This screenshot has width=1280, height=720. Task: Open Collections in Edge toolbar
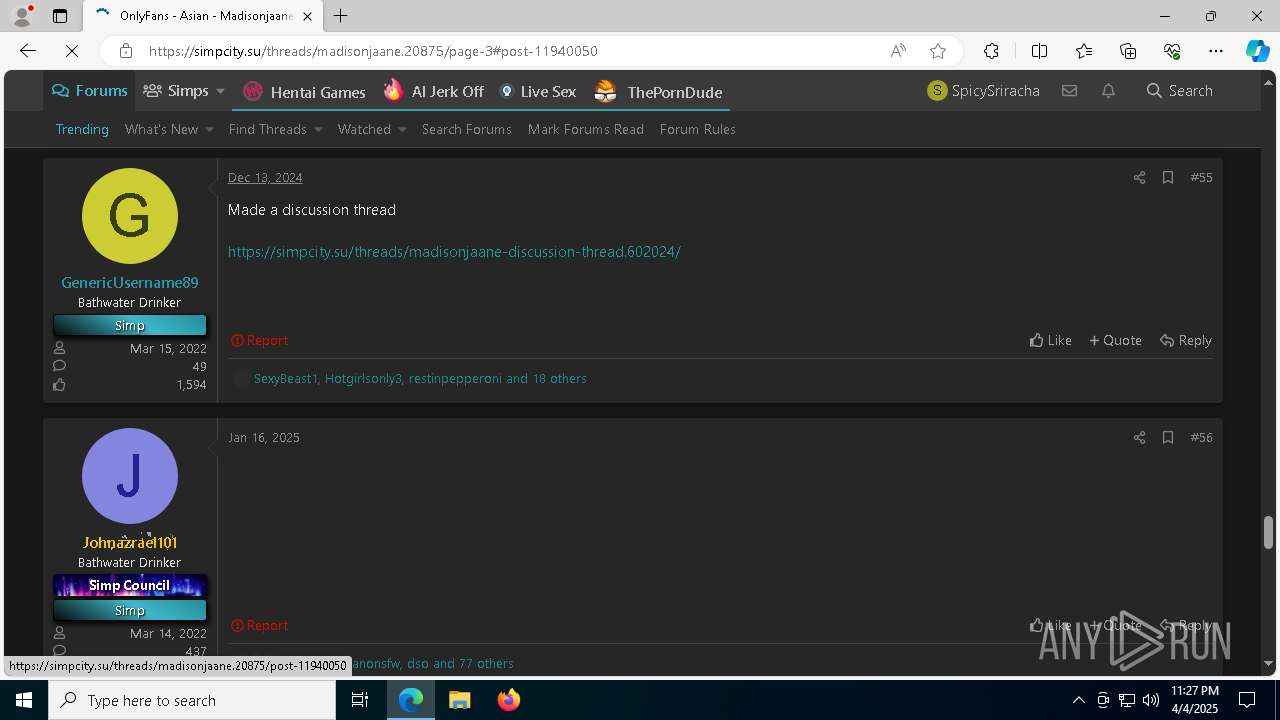tap(1128, 51)
